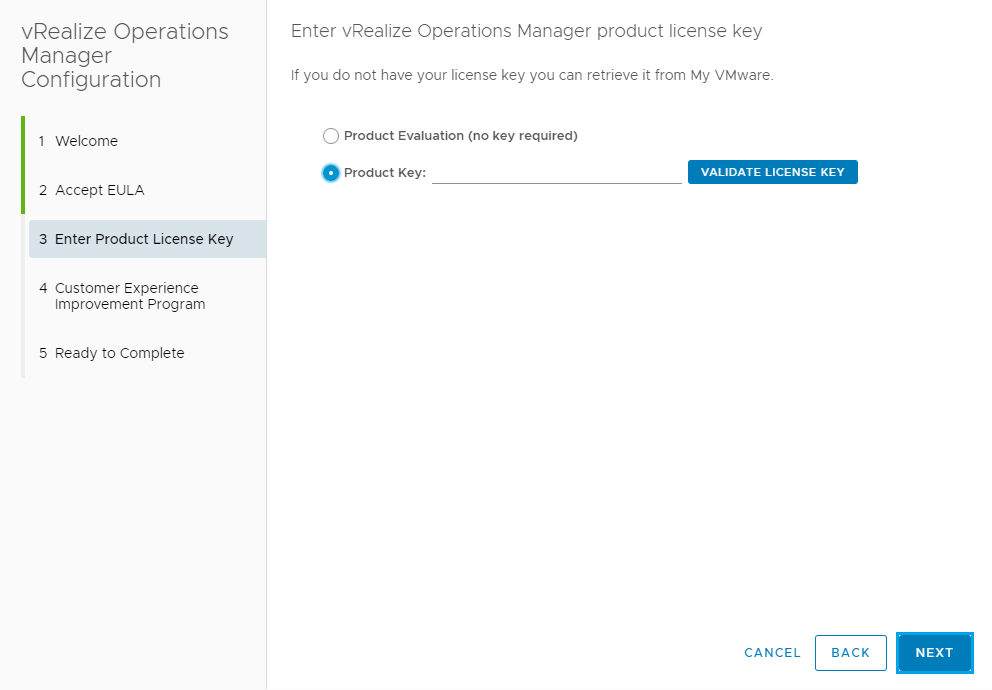Select the Product Key radio button
The width and height of the screenshot is (992, 690).
(x=331, y=173)
